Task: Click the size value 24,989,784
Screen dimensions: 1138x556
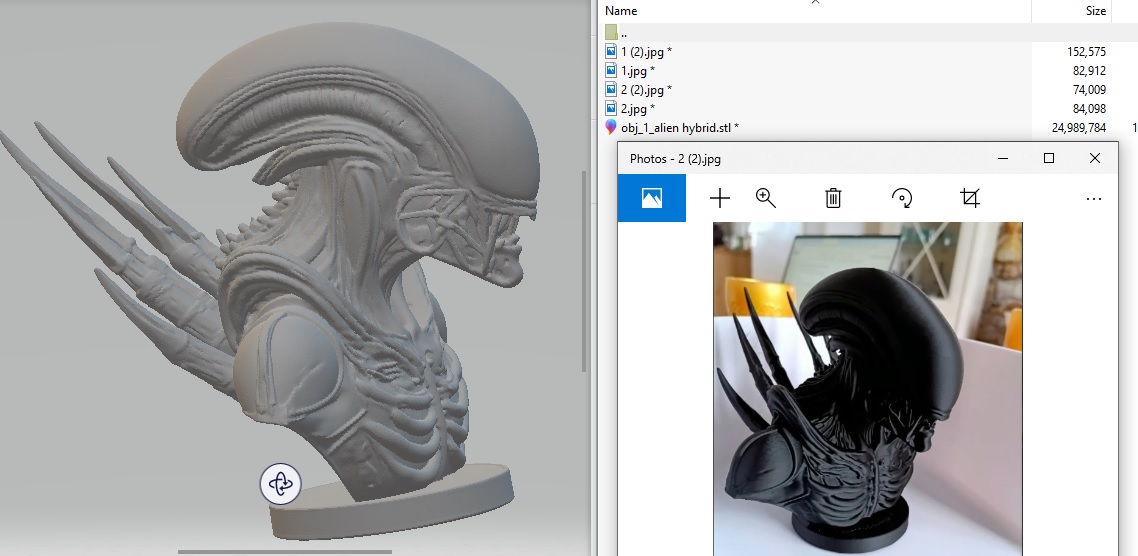Action: click(1078, 128)
